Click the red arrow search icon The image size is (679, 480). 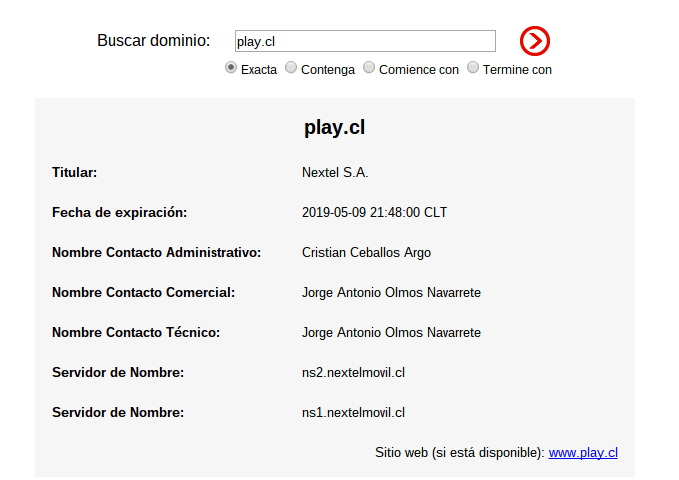pos(535,41)
